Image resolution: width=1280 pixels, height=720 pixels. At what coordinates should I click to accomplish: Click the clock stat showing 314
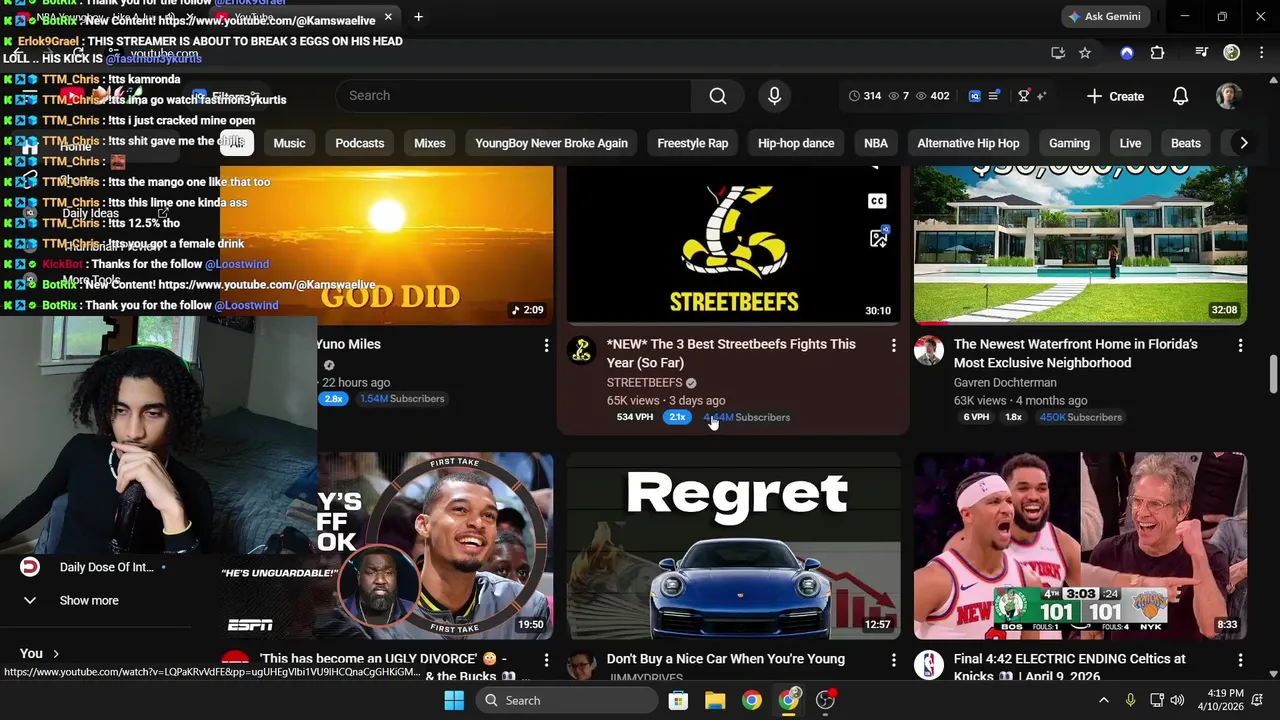[x=865, y=96]
